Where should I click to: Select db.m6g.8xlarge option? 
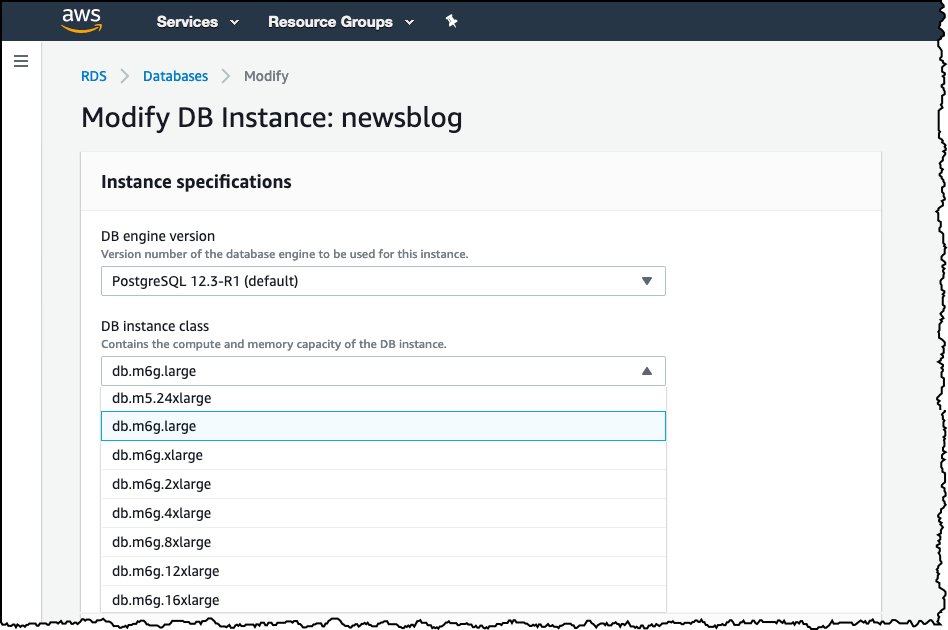pos(383,542)
